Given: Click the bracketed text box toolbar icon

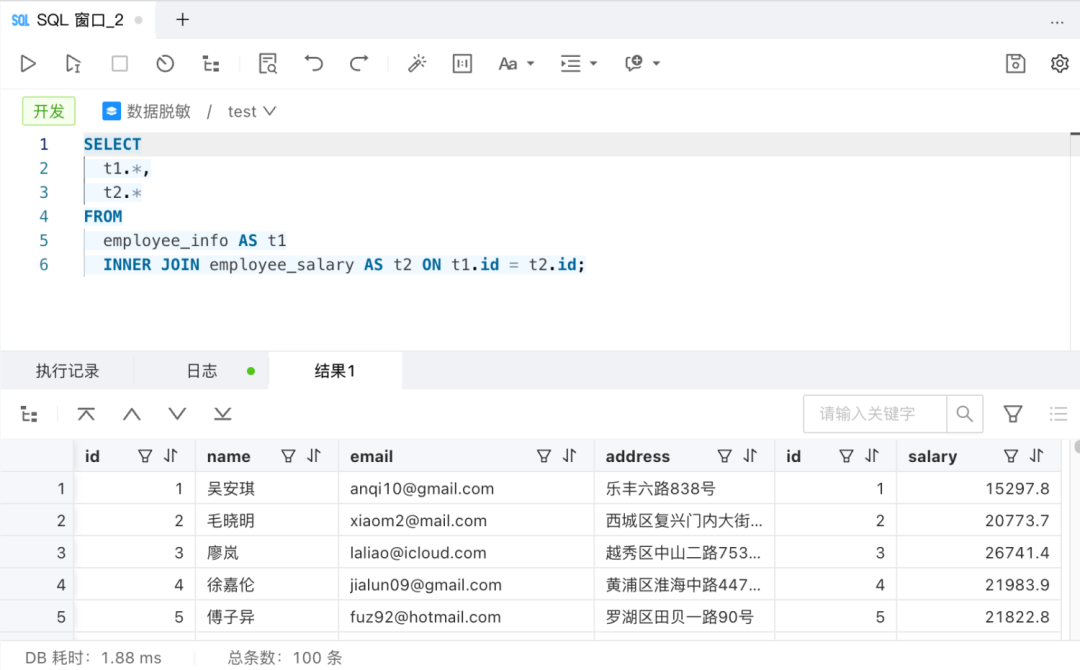Looking at the screenshot, I should (x=462, y=64).
